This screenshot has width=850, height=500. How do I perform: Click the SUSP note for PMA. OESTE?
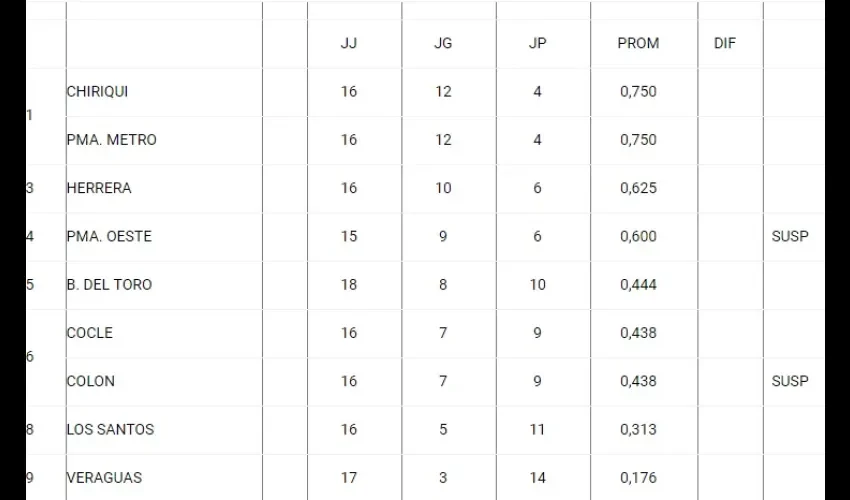tap(790, 236)
